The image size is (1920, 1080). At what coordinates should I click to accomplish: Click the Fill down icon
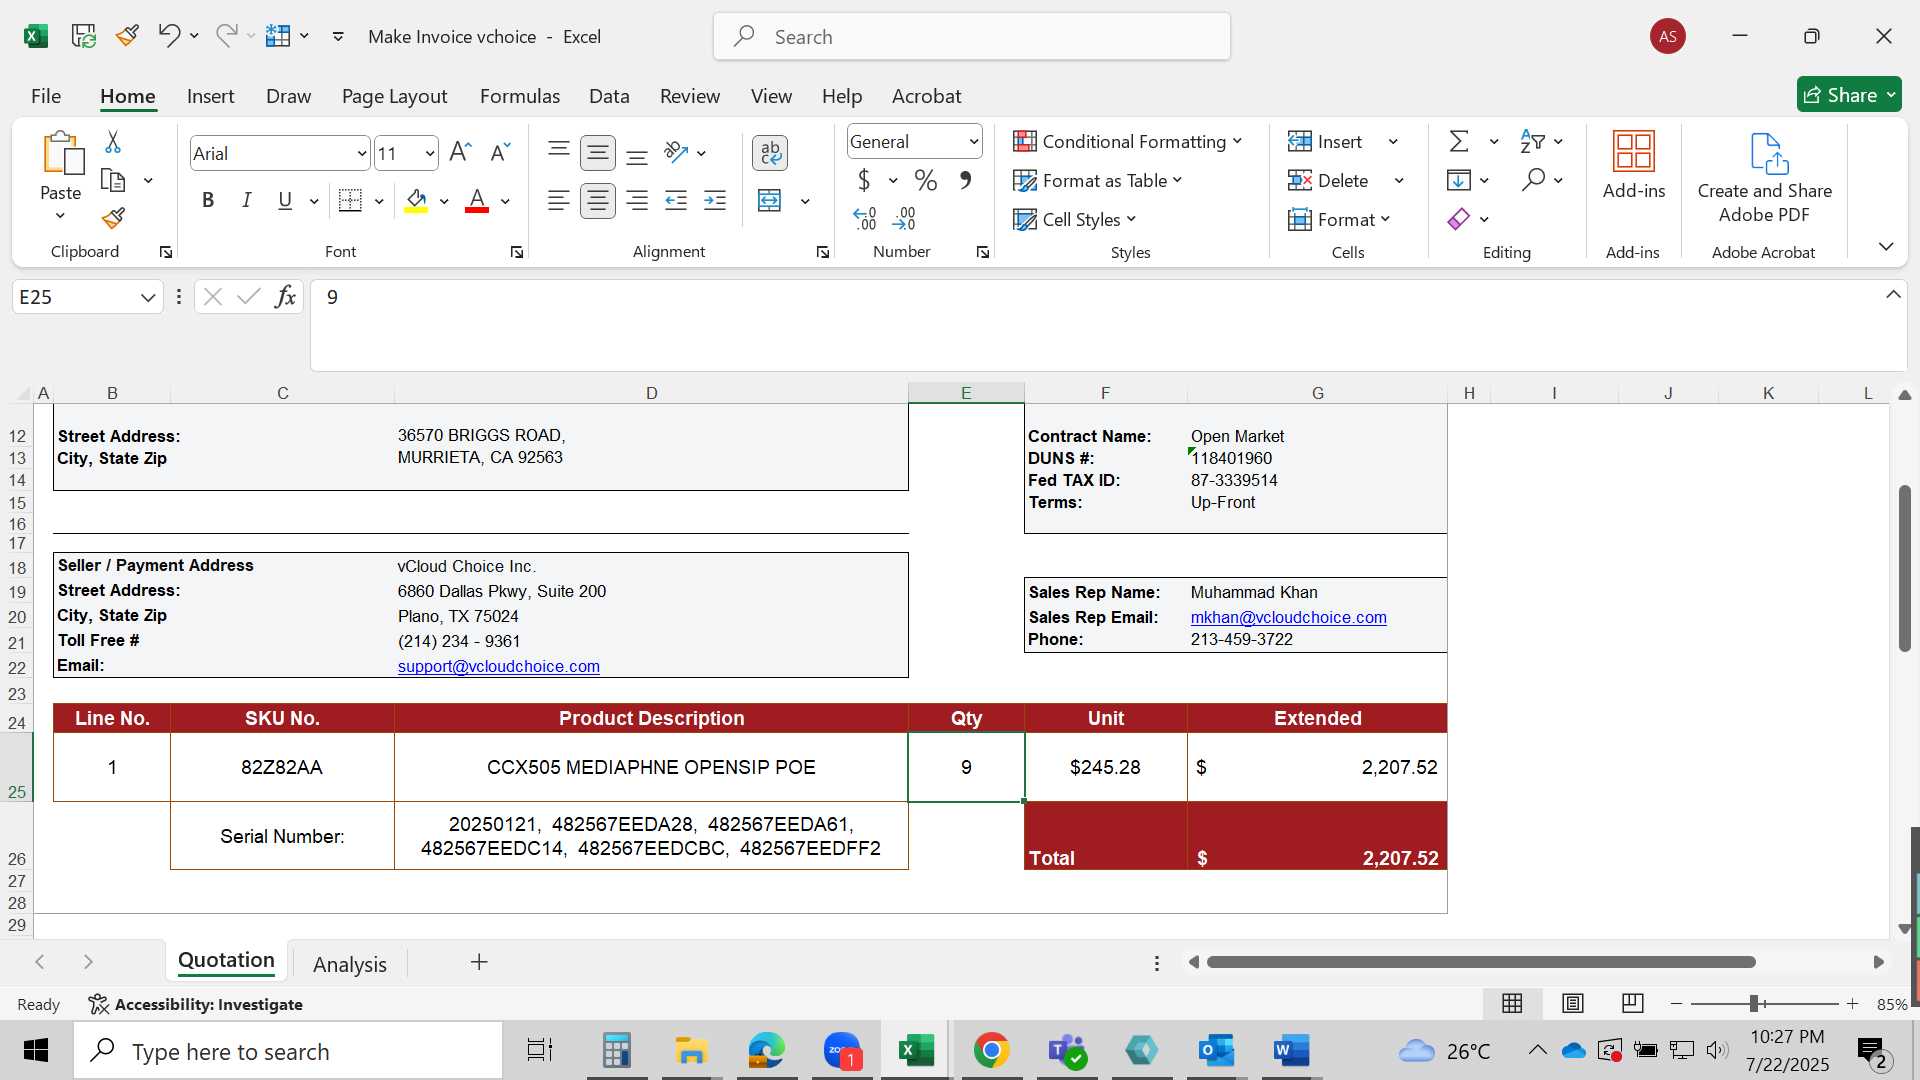tap(1459, 181)
